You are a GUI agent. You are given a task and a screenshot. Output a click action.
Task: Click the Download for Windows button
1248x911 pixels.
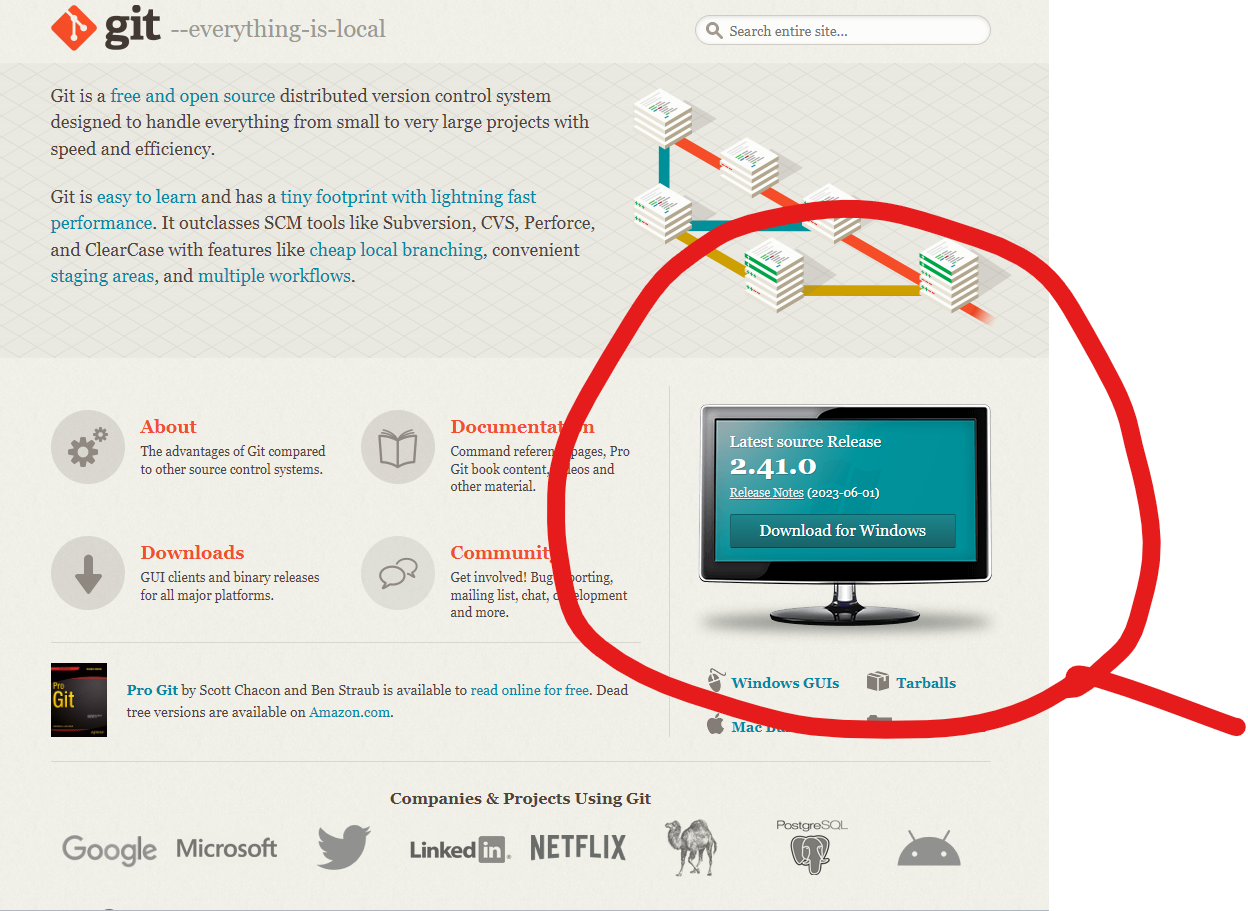click(x=843, y=531)
